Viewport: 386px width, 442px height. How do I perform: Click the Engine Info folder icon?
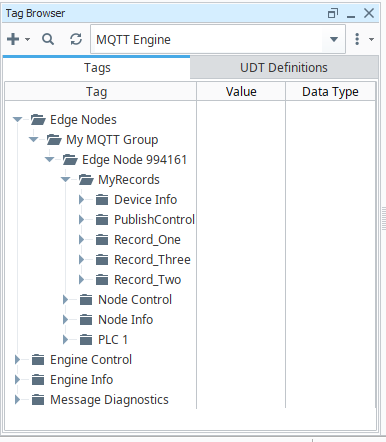coord(38,379)
